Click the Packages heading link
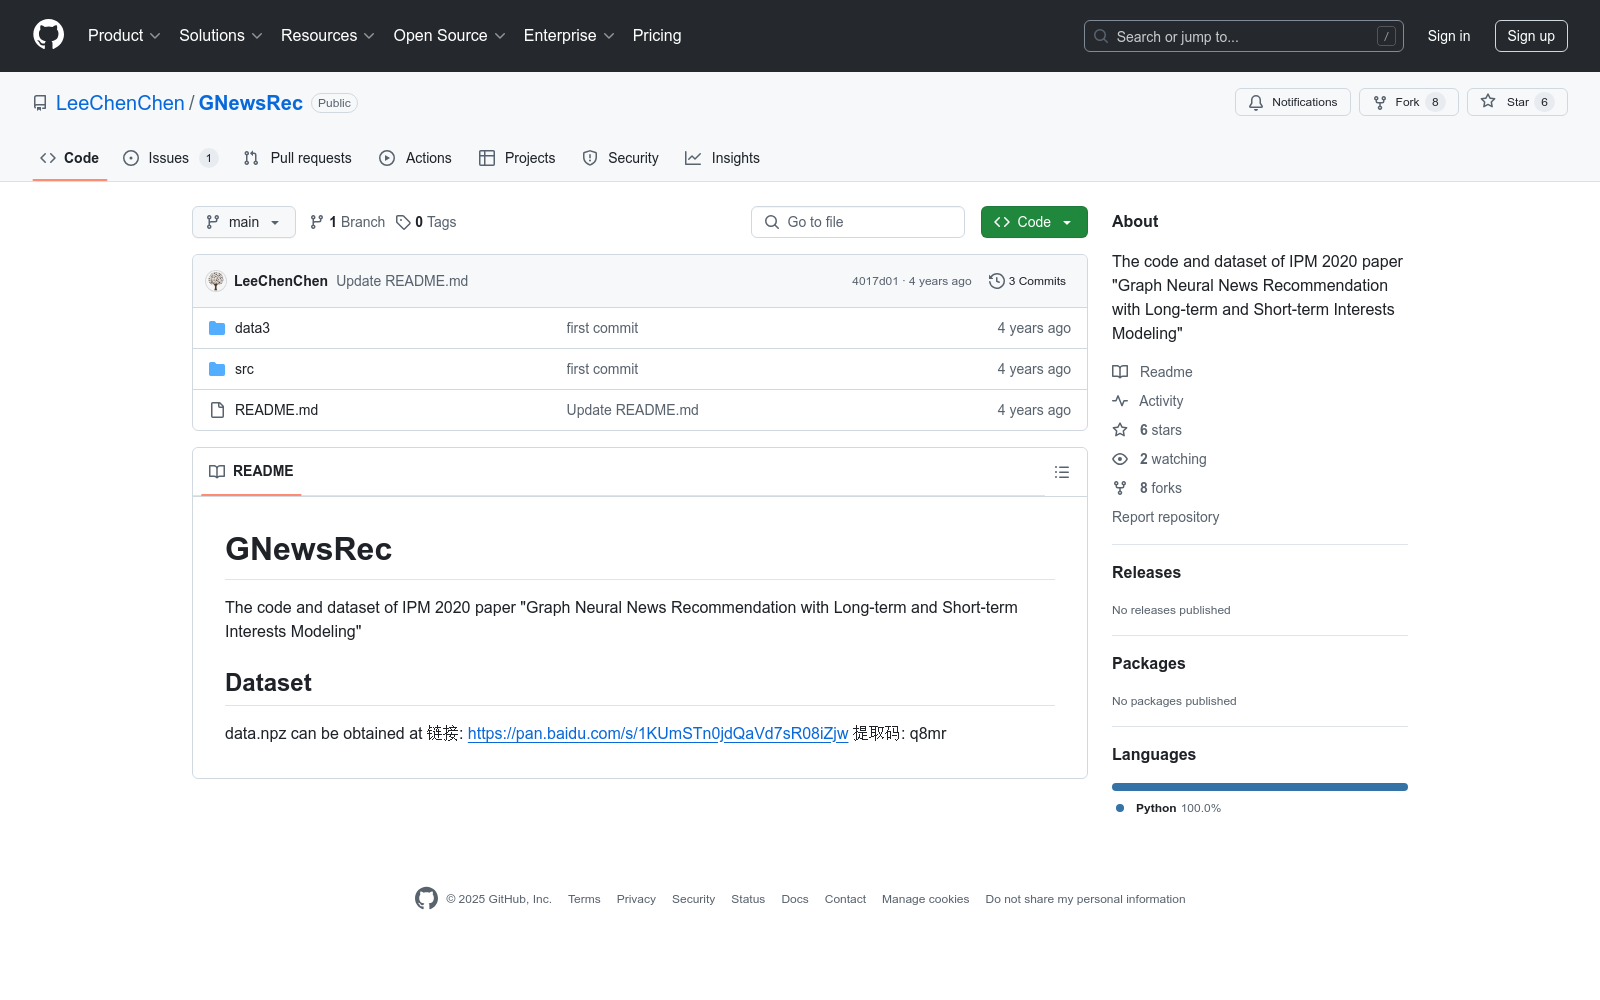 1148,663
